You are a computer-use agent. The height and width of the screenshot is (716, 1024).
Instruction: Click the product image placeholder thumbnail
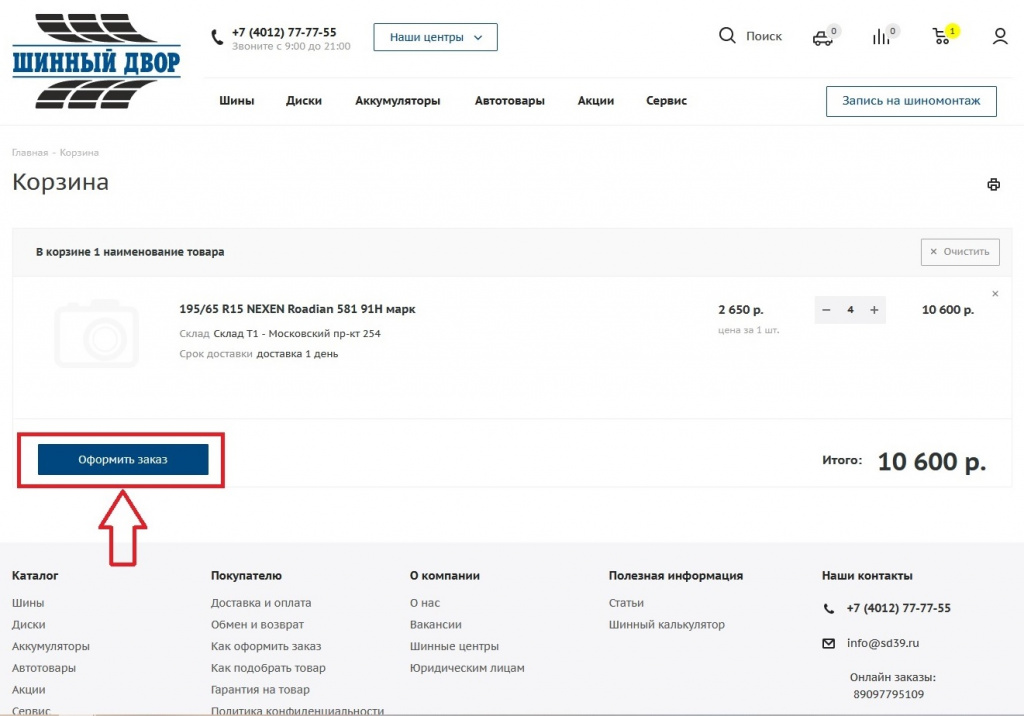click(97, 334)
